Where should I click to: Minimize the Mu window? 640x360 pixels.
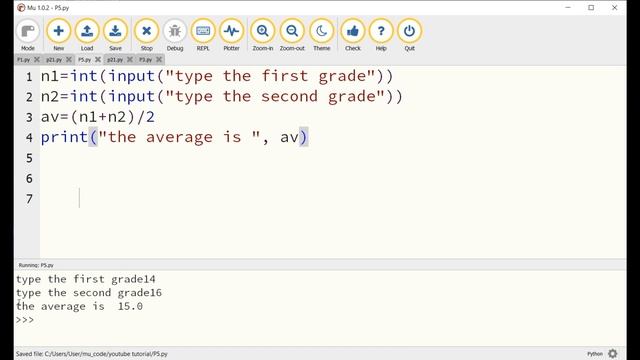tap(568, 7)
